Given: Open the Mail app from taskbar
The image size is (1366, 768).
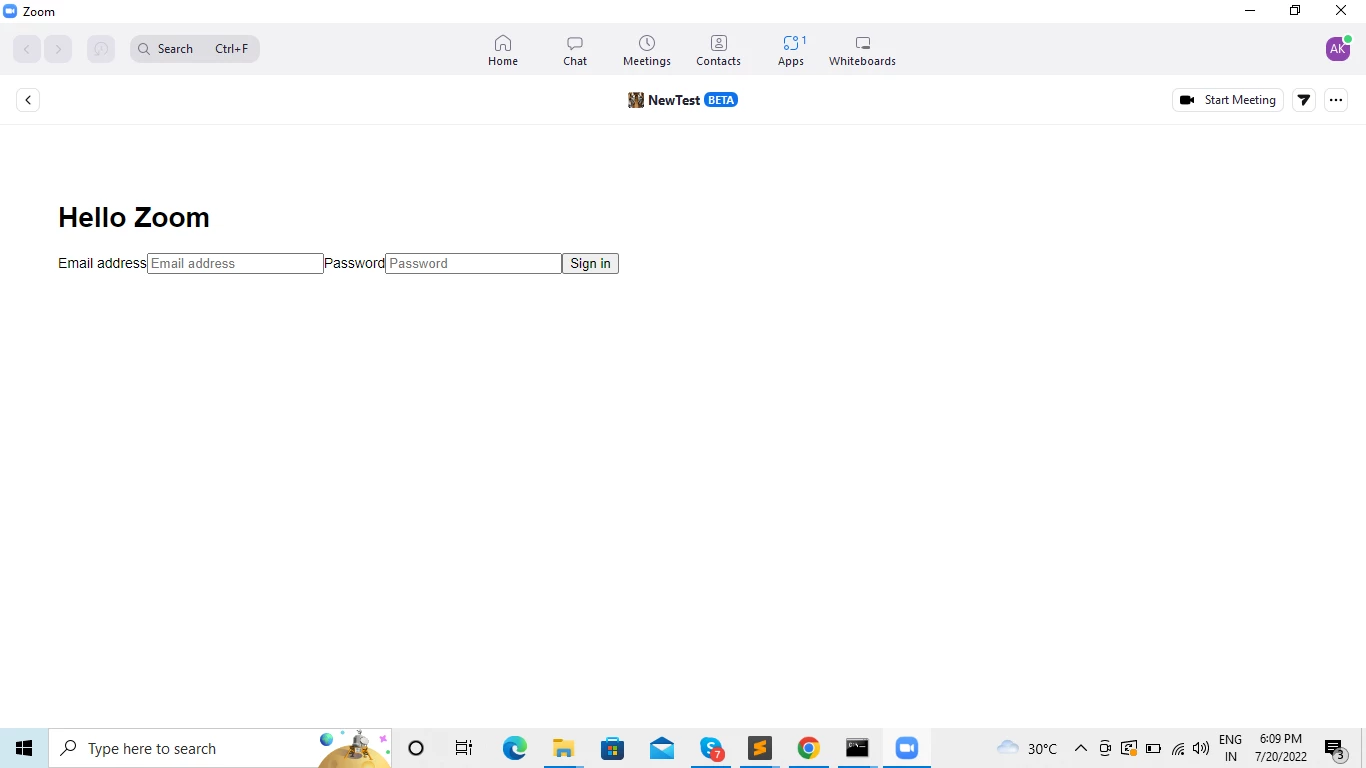Looking at the screenshot, I should coord(661,748).
